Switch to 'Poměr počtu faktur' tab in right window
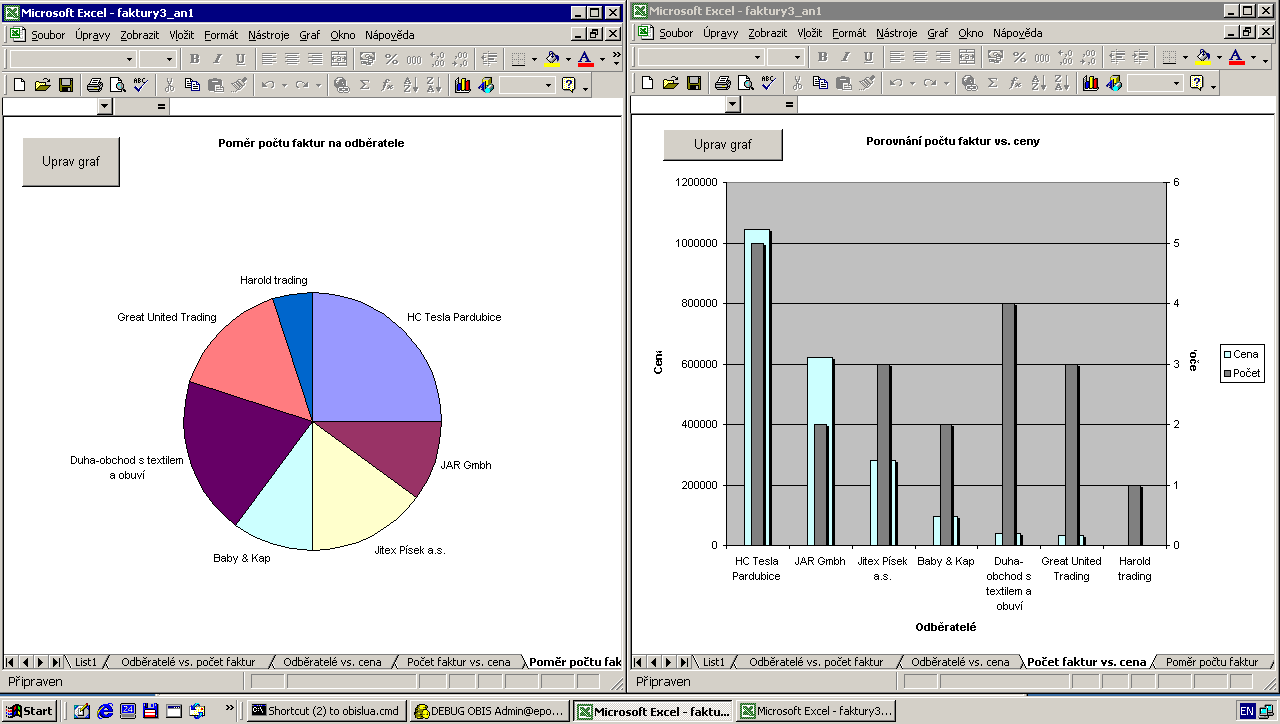Viewport: 1280px width, 724px height. pos(1211,662)
